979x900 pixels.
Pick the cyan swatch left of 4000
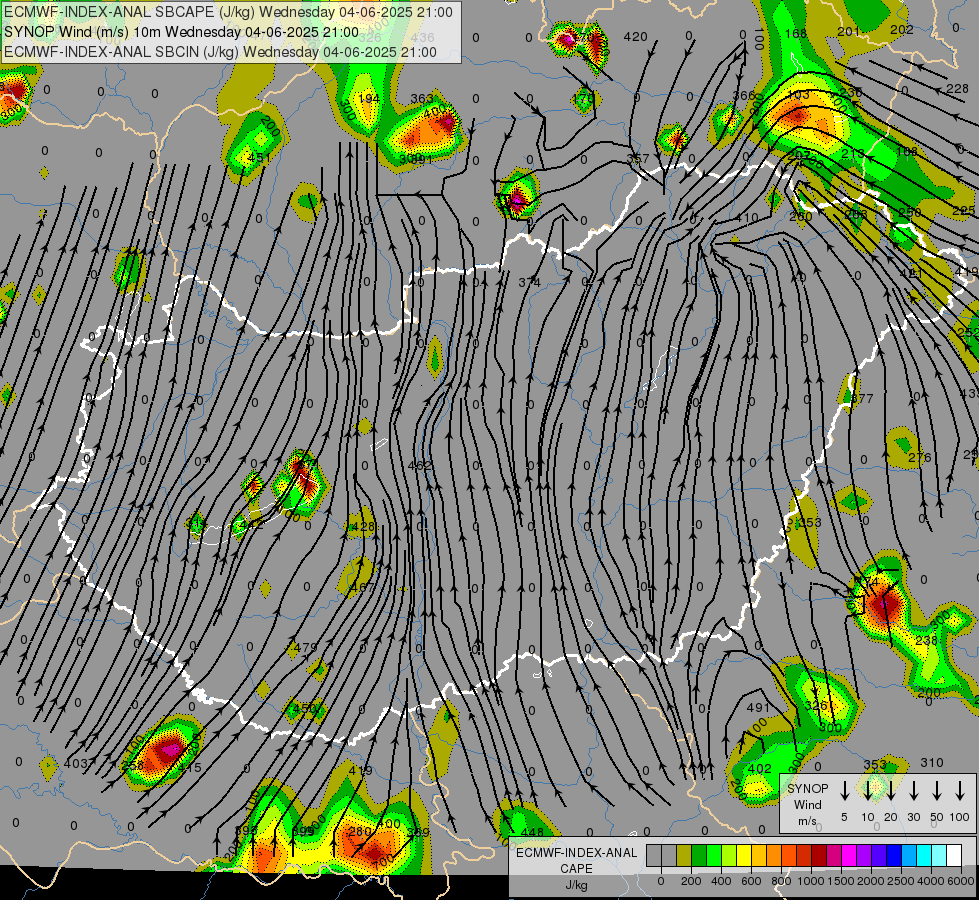pos(924,856)
